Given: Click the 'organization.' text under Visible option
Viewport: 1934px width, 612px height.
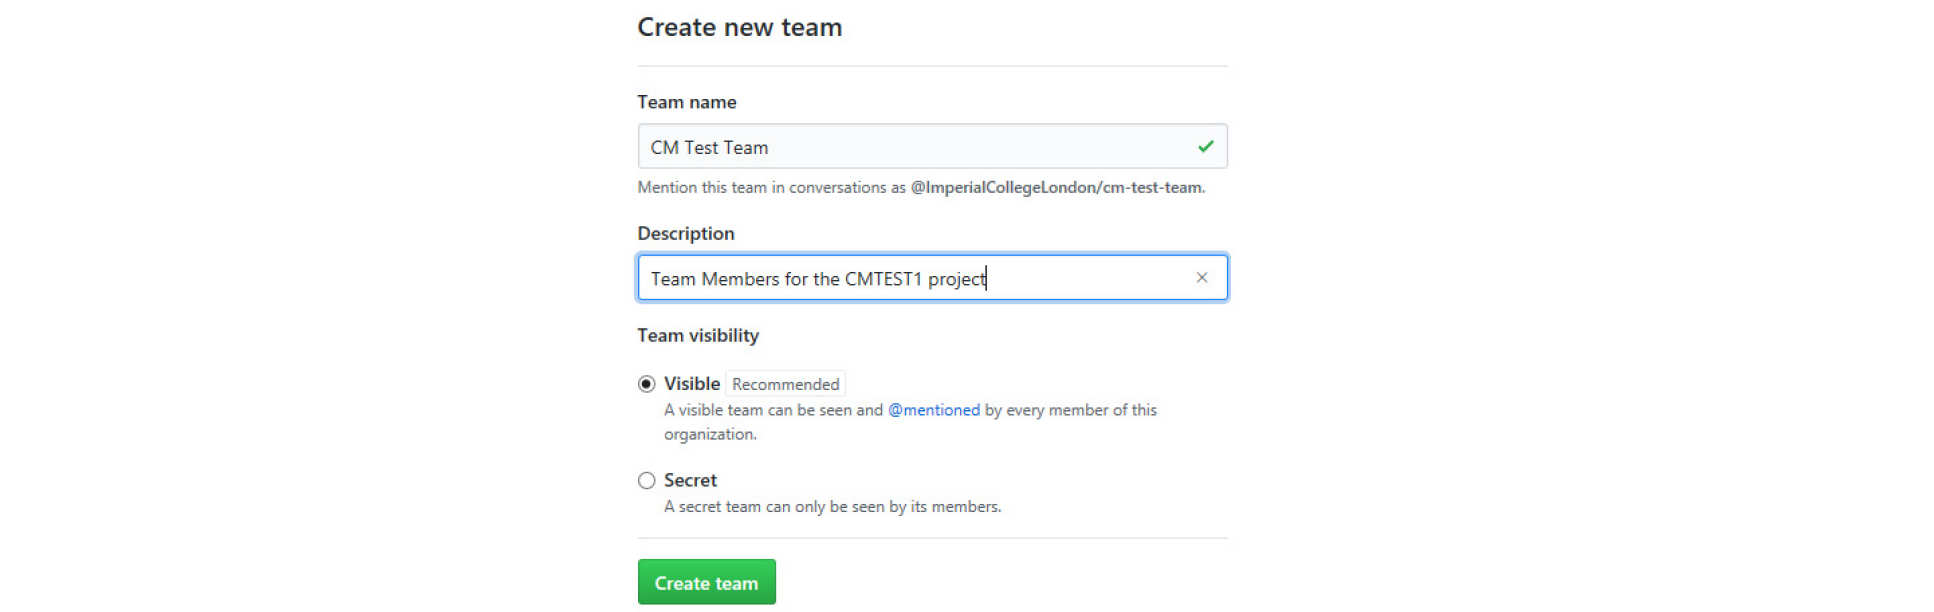Looking at the screenshot, I should [710, 434].
